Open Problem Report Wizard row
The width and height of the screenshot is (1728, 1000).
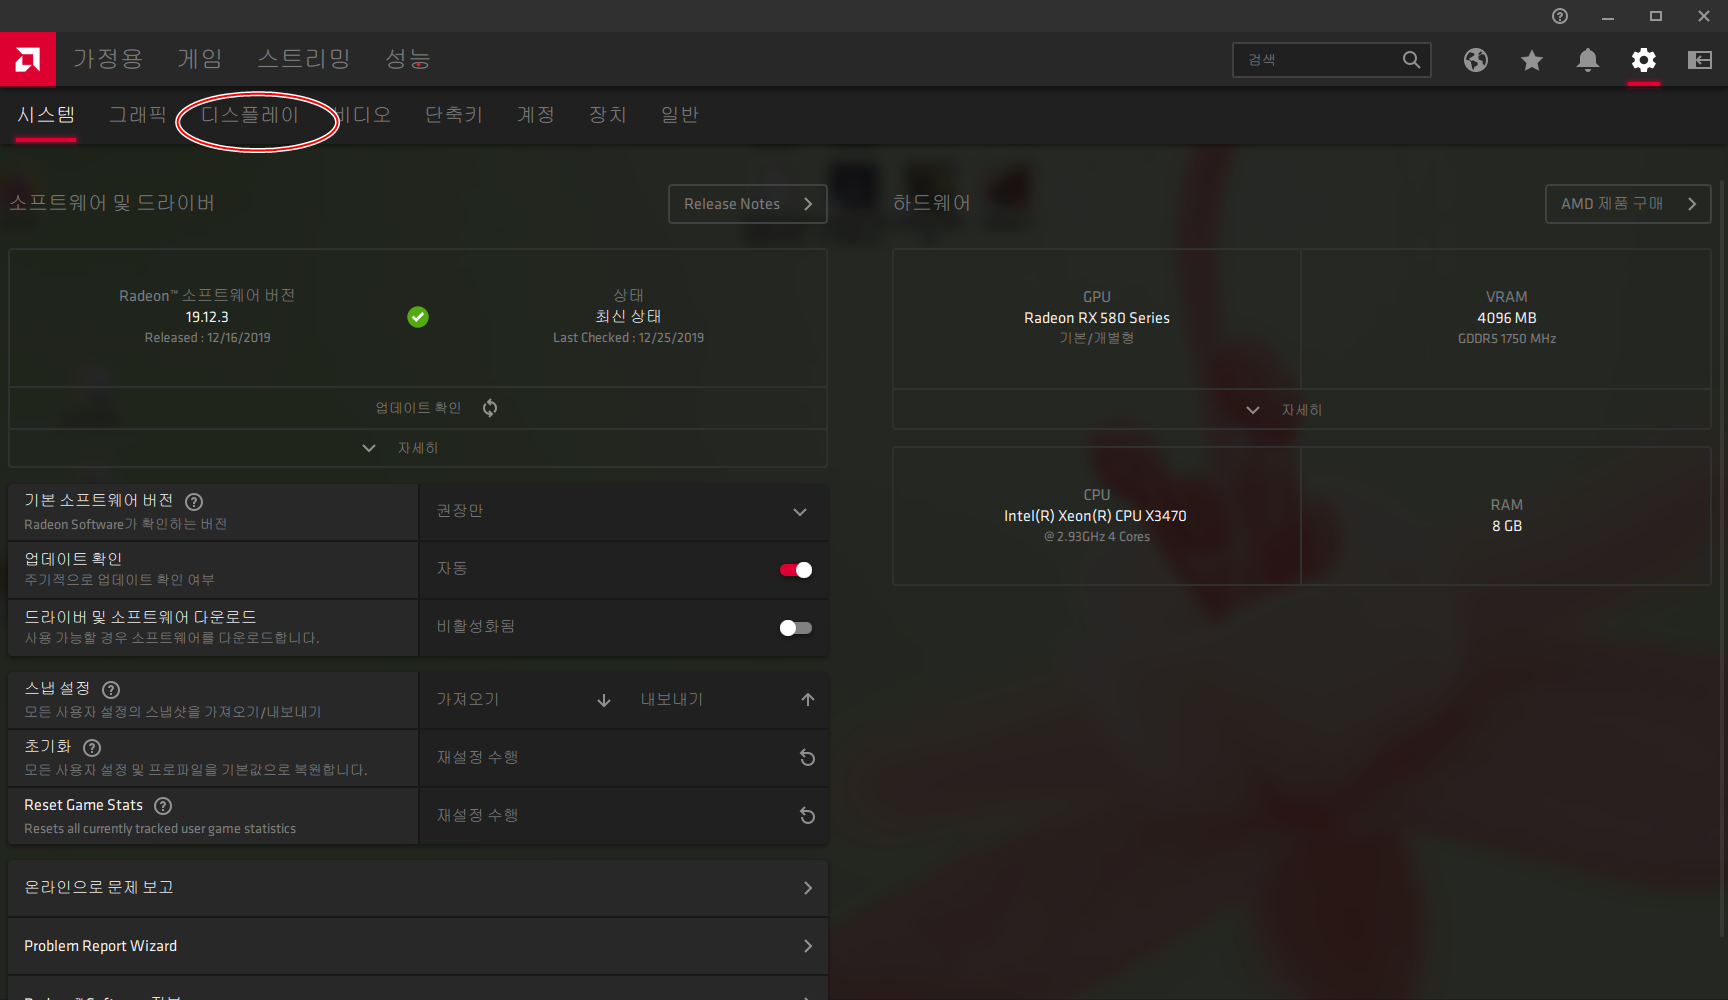pyautogui.click(x=418, y=946)
